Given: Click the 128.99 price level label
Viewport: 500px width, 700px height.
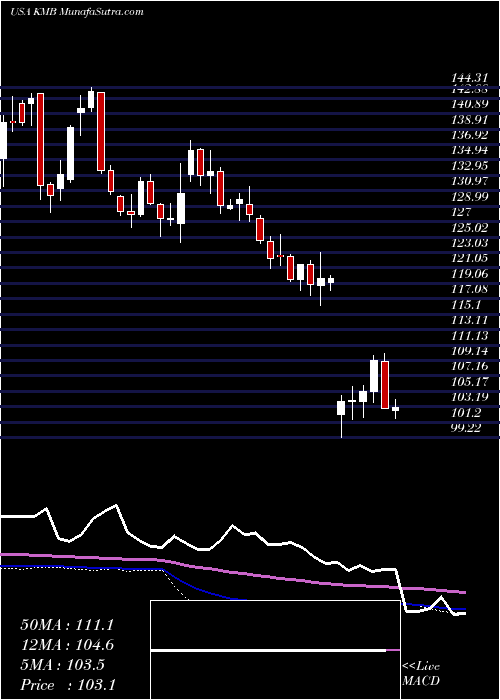Looking at the screenshot, I should pyautogui.click(x=472, y=197).
